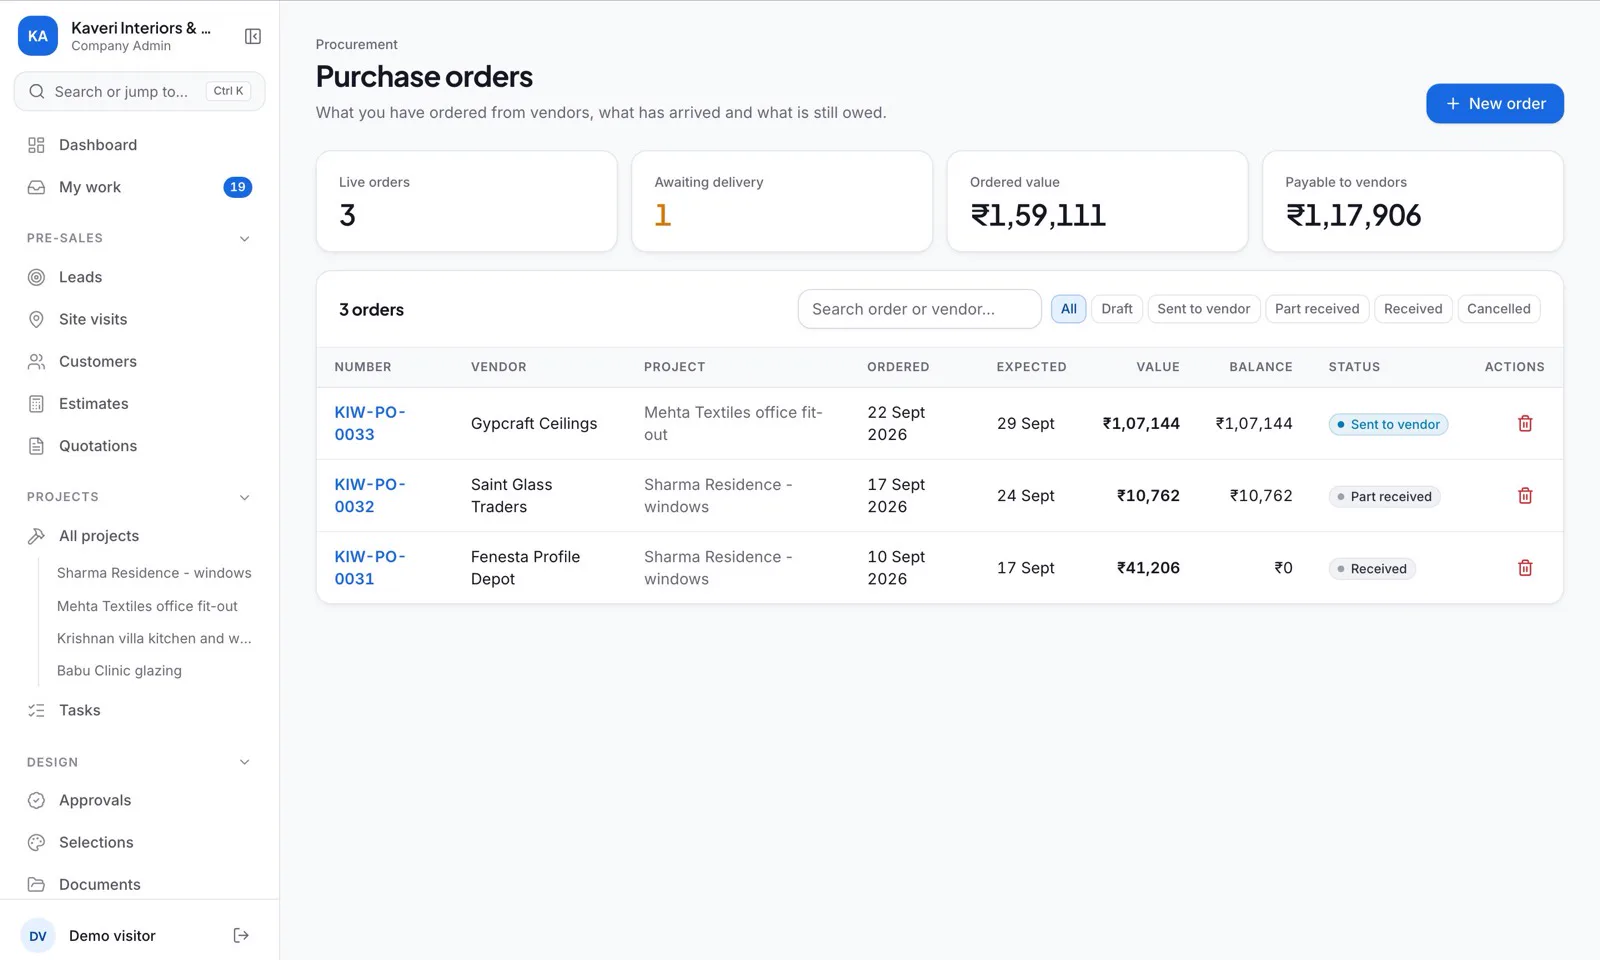Filter orders by Sent to vendor
The height and width of the screenshot is (960, 1600).
click(x=1204, y=309)
